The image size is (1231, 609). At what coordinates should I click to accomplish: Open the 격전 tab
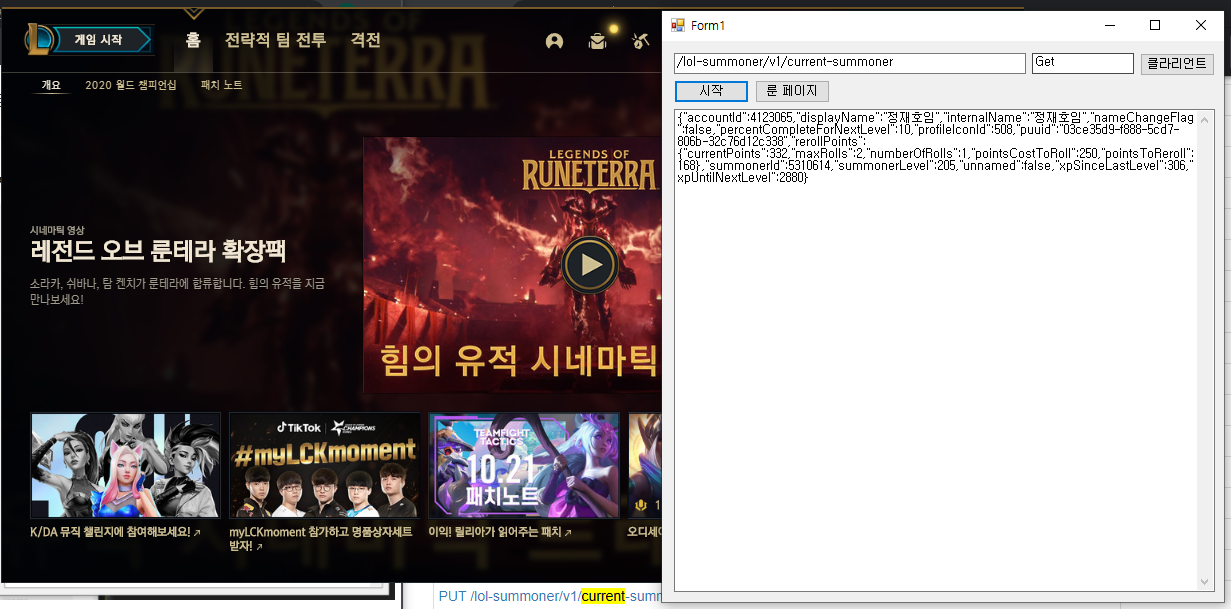(365, 40)
